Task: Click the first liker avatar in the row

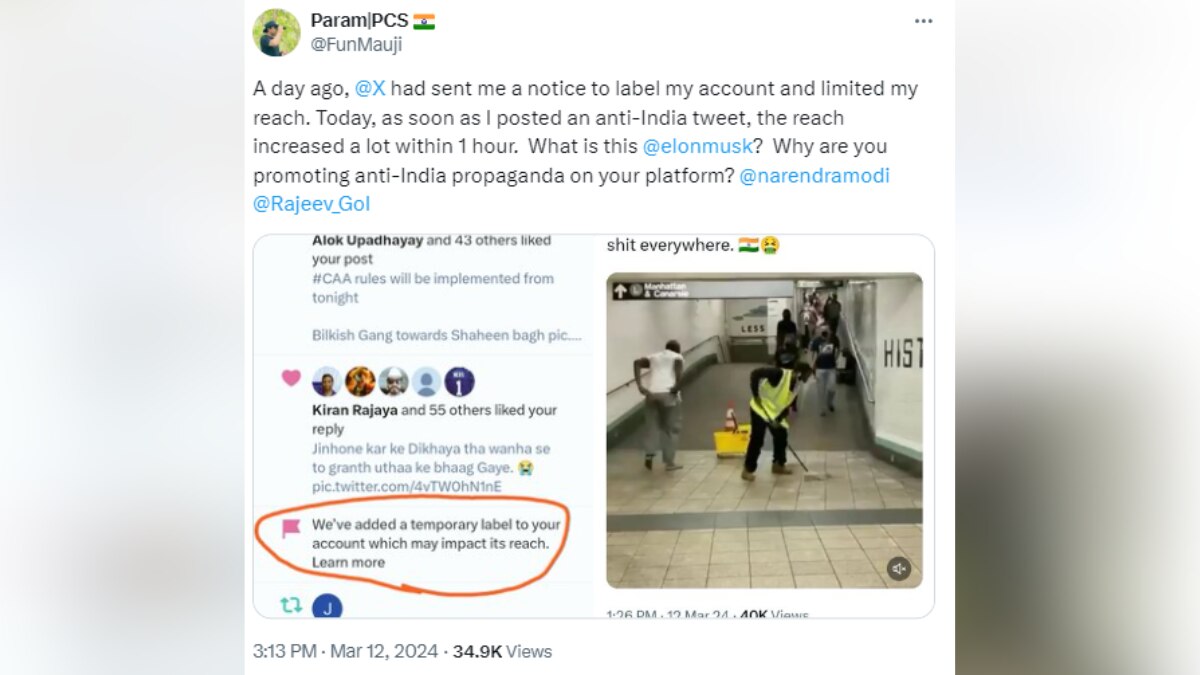Action: coord(326,381)
